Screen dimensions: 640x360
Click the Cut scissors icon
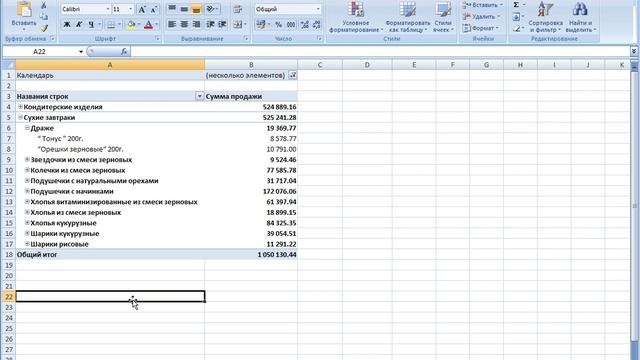[44, 6]
